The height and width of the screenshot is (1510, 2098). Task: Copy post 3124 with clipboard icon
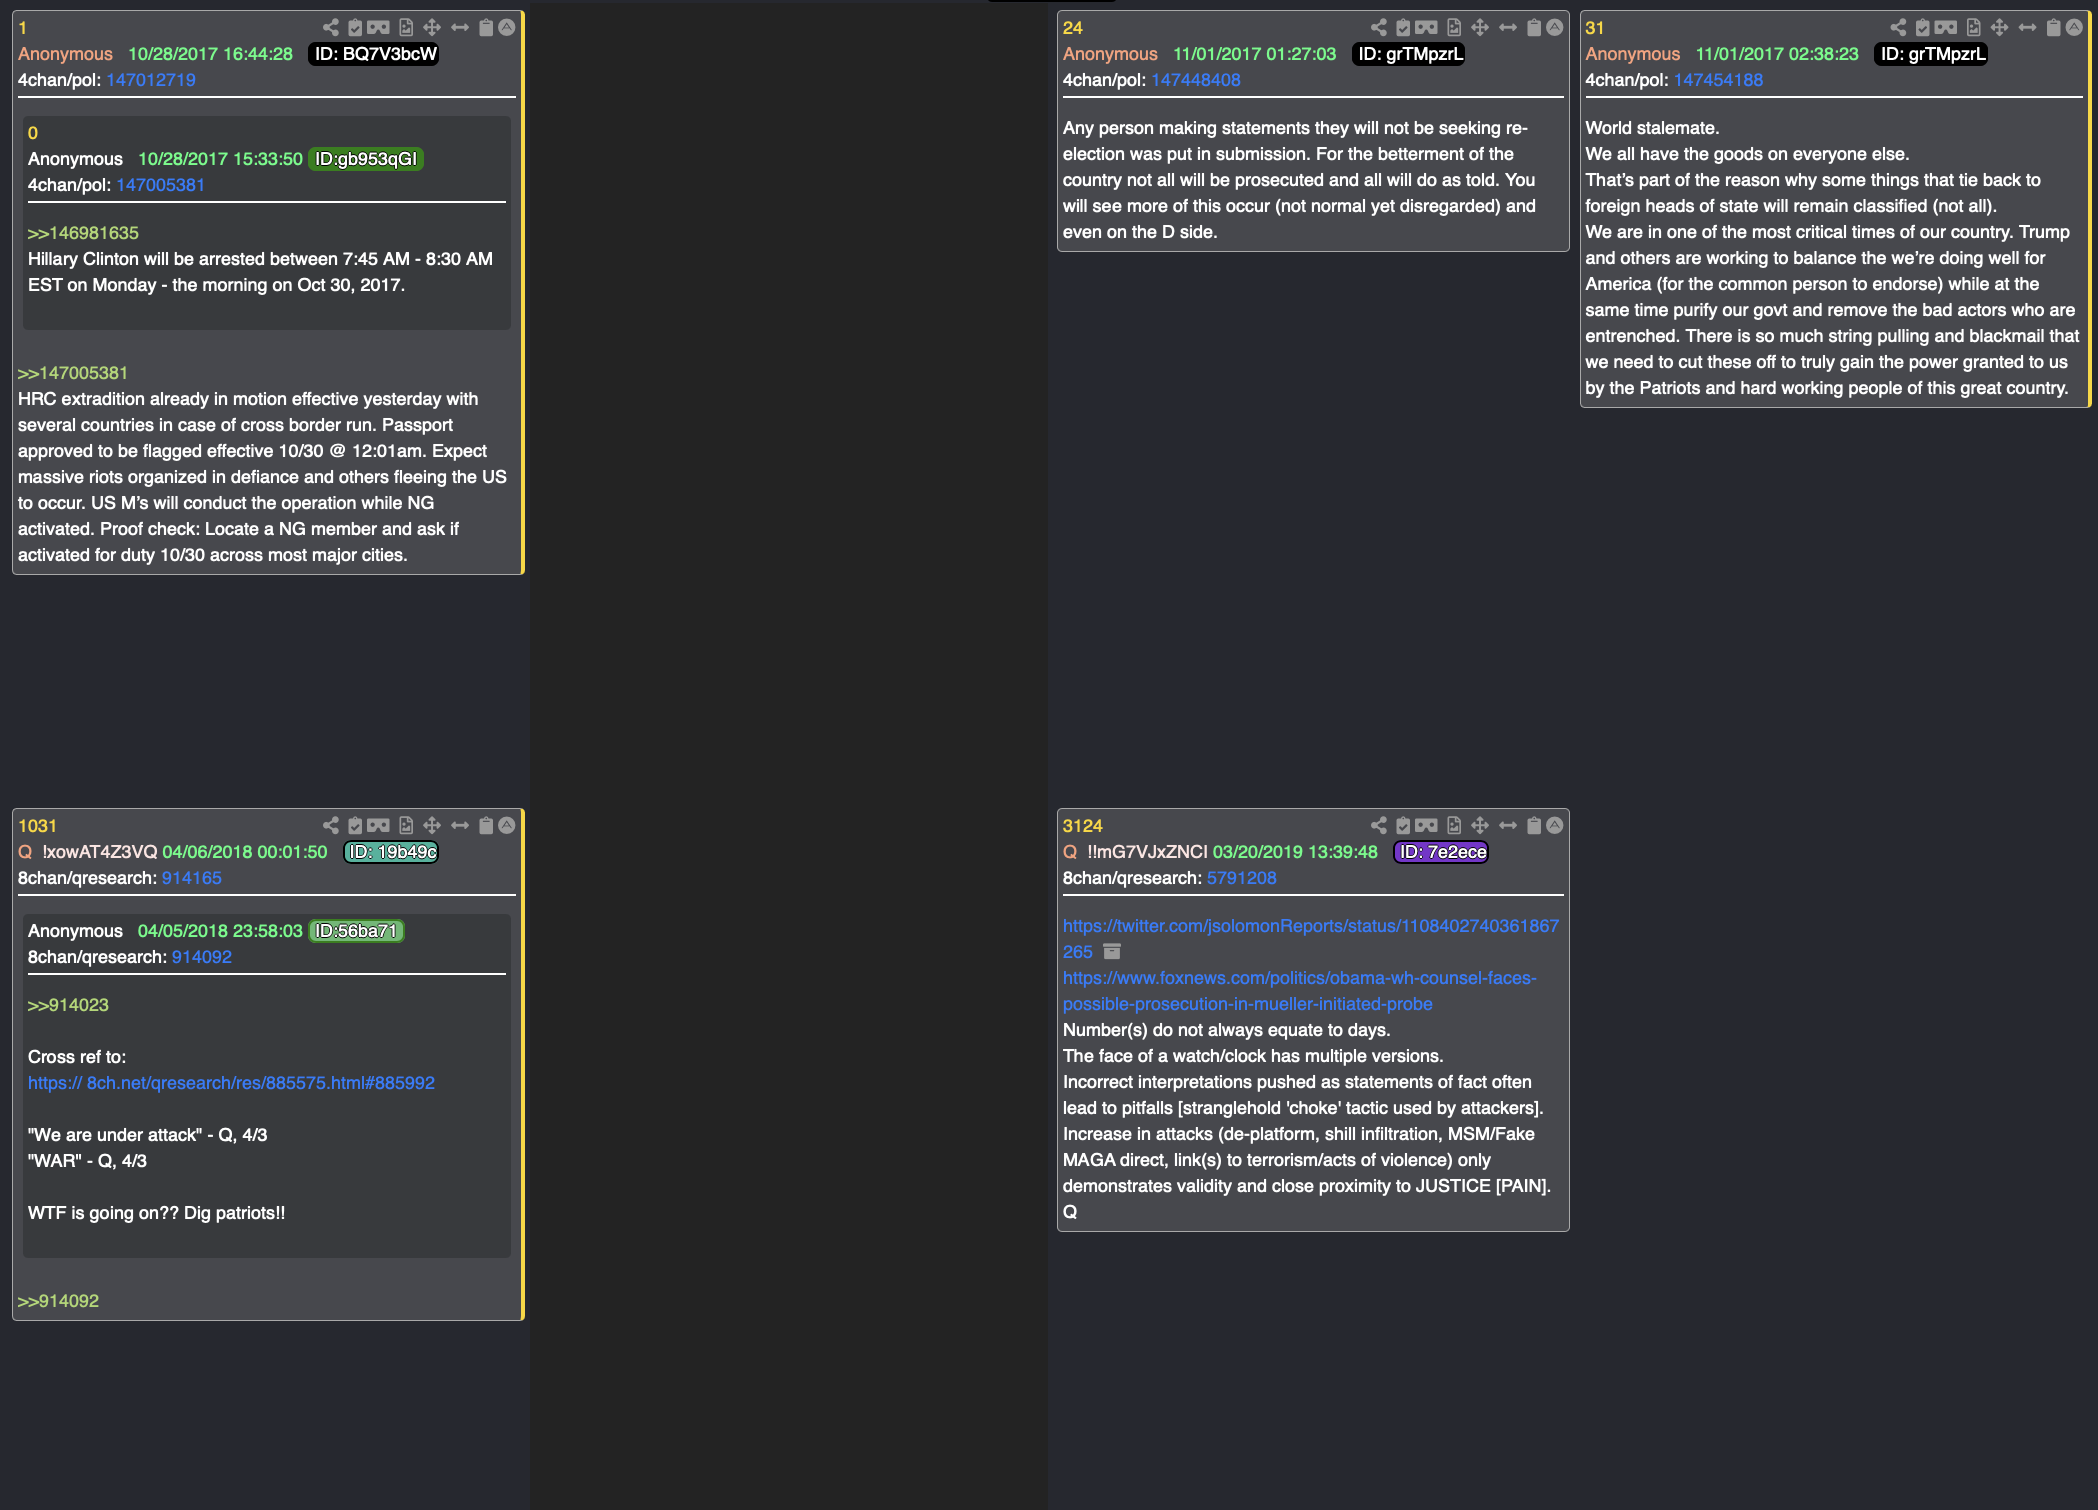tap(1534, 825)
